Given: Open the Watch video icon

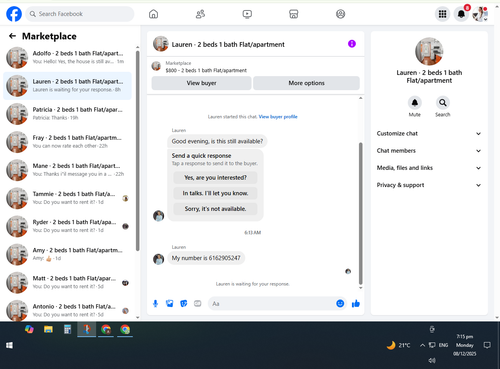Looking at the screenshot, I should (247, 14).
